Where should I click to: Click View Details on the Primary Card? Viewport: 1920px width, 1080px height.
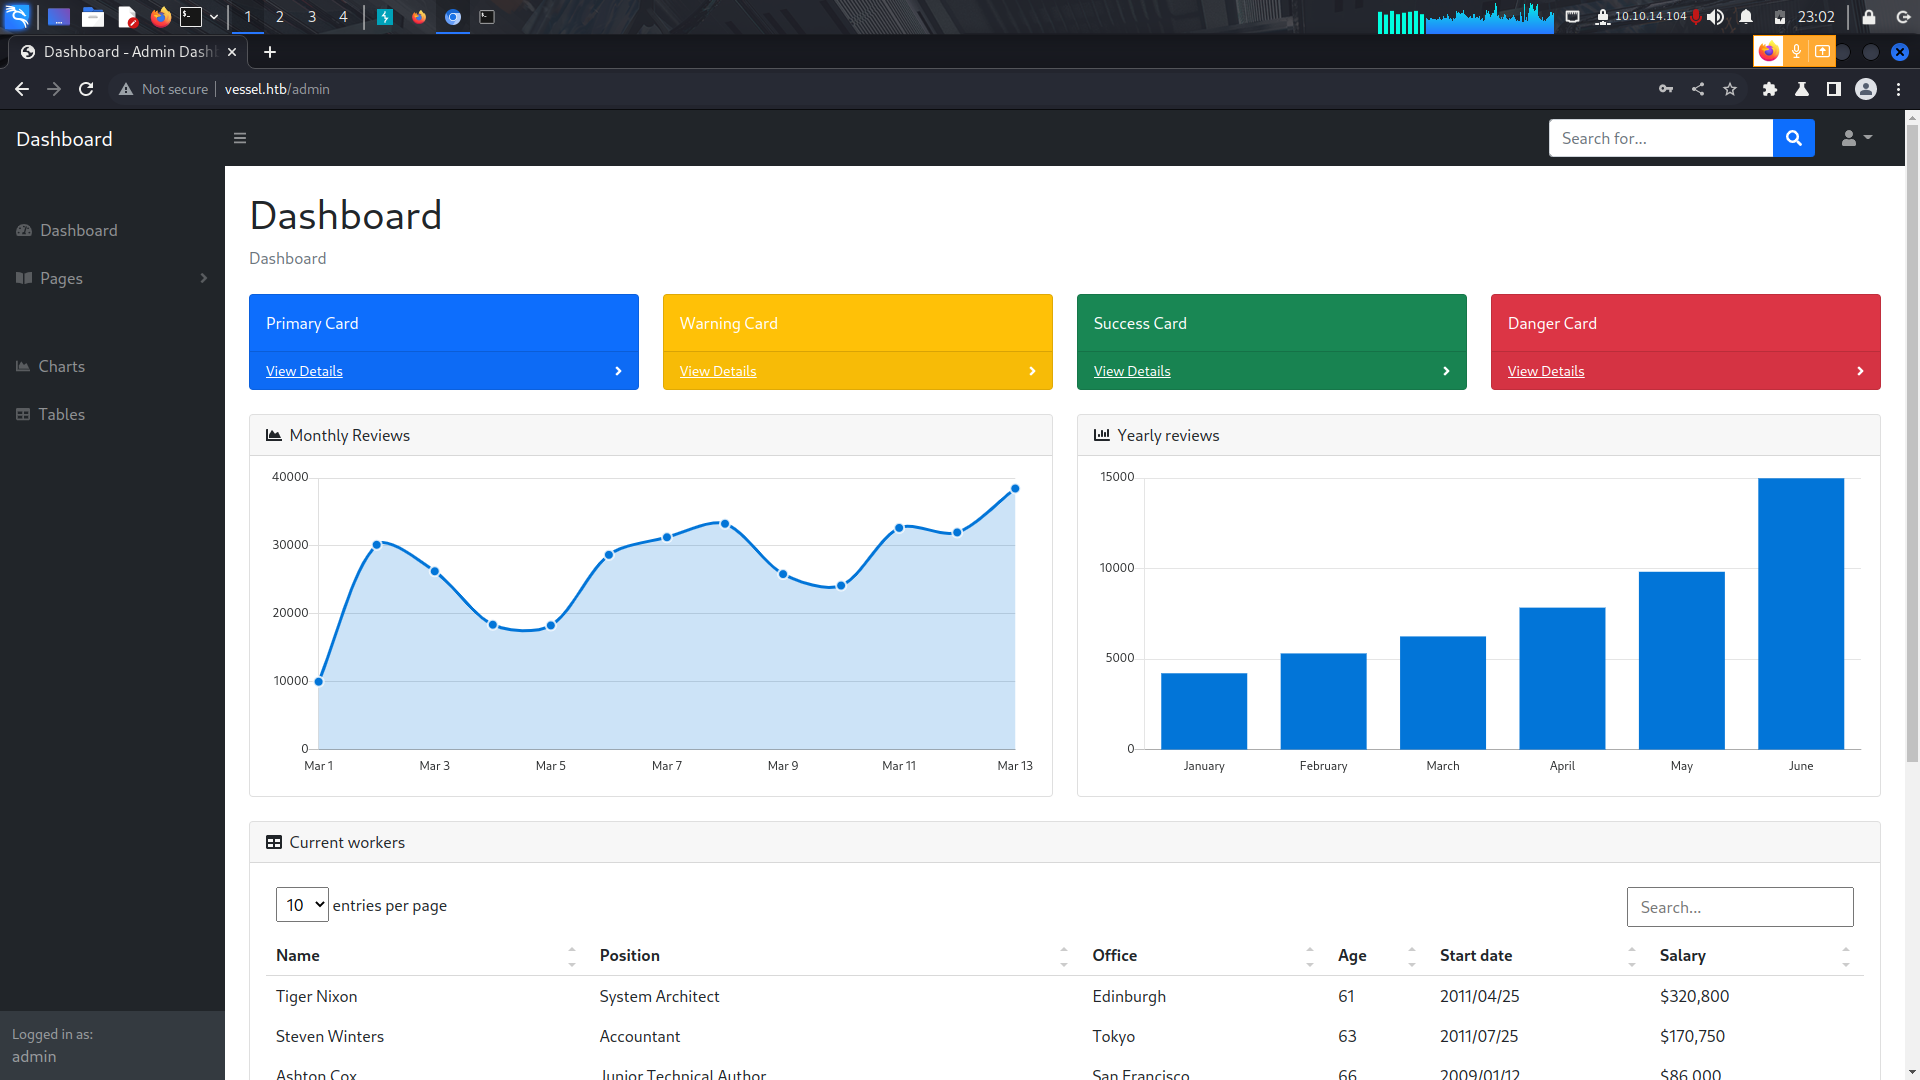[304, 371]
